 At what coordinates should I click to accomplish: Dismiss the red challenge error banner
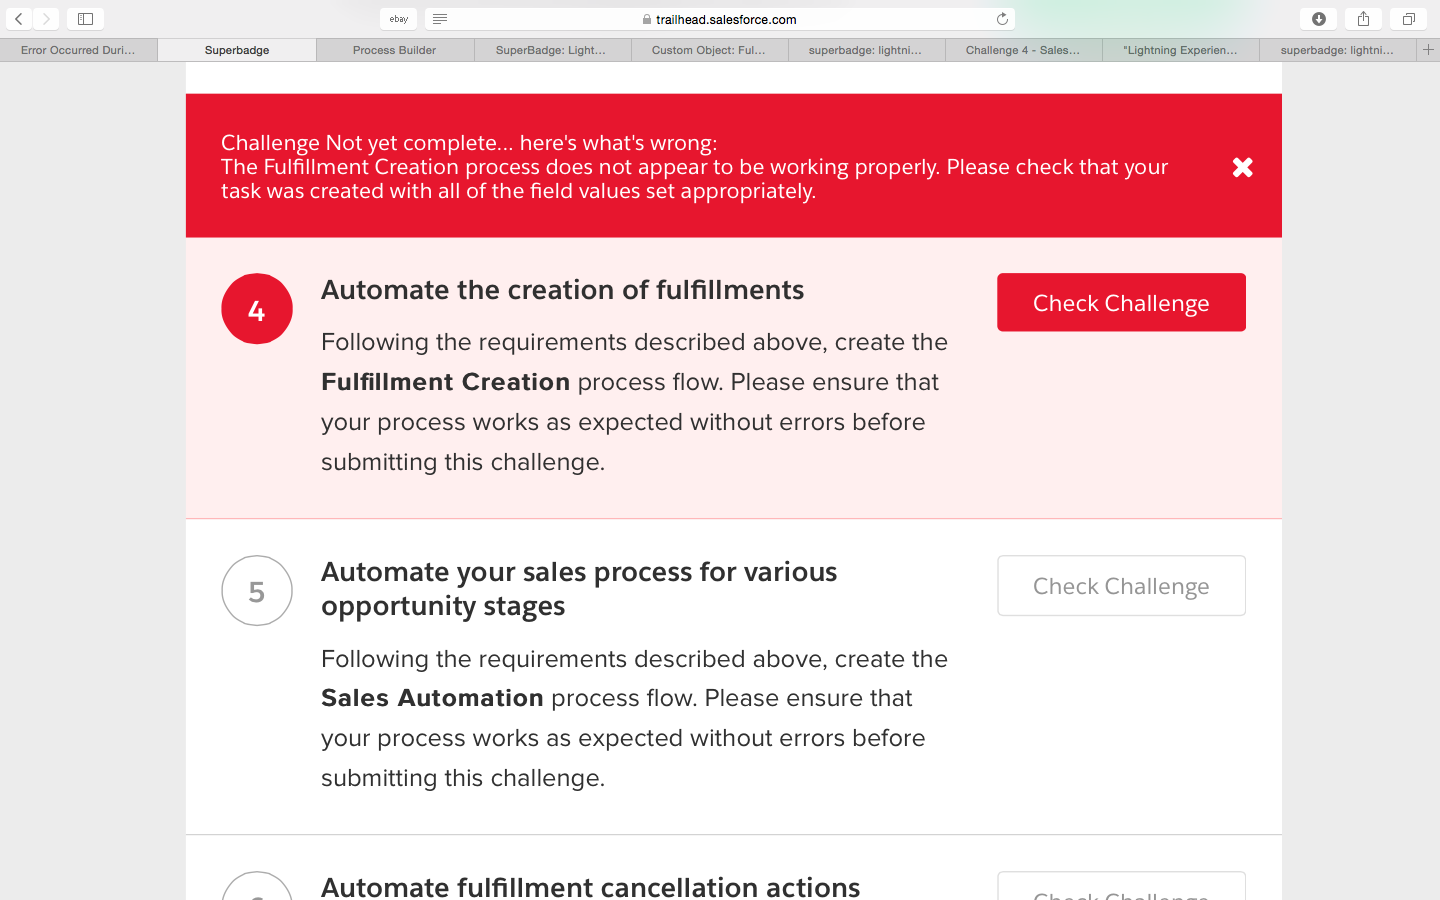[x=1242, y=167]
